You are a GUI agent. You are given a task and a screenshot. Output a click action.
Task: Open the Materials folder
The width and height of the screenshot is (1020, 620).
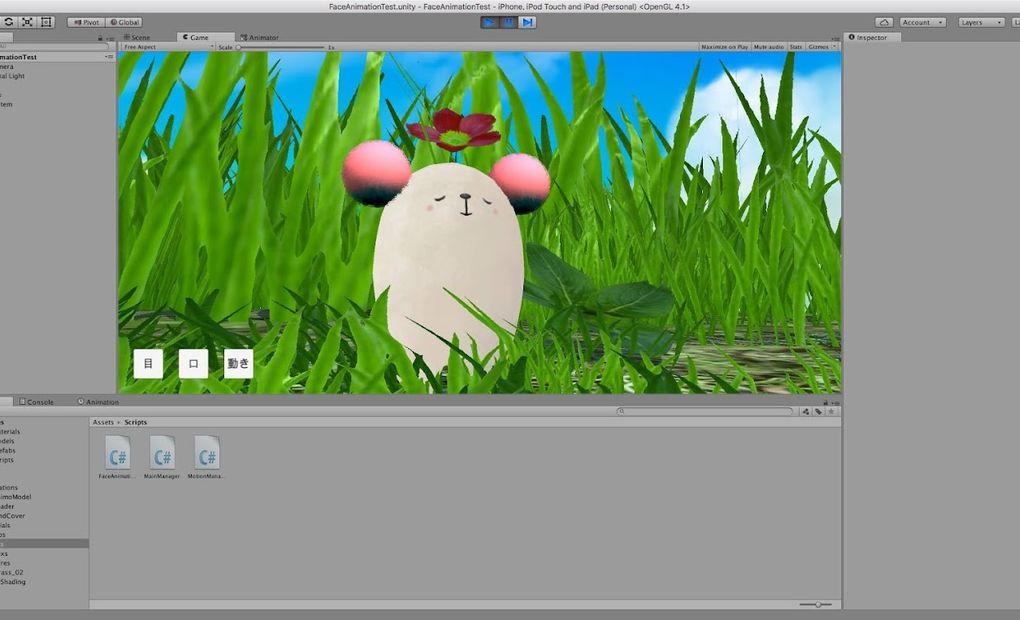click(x=10, y=431)
